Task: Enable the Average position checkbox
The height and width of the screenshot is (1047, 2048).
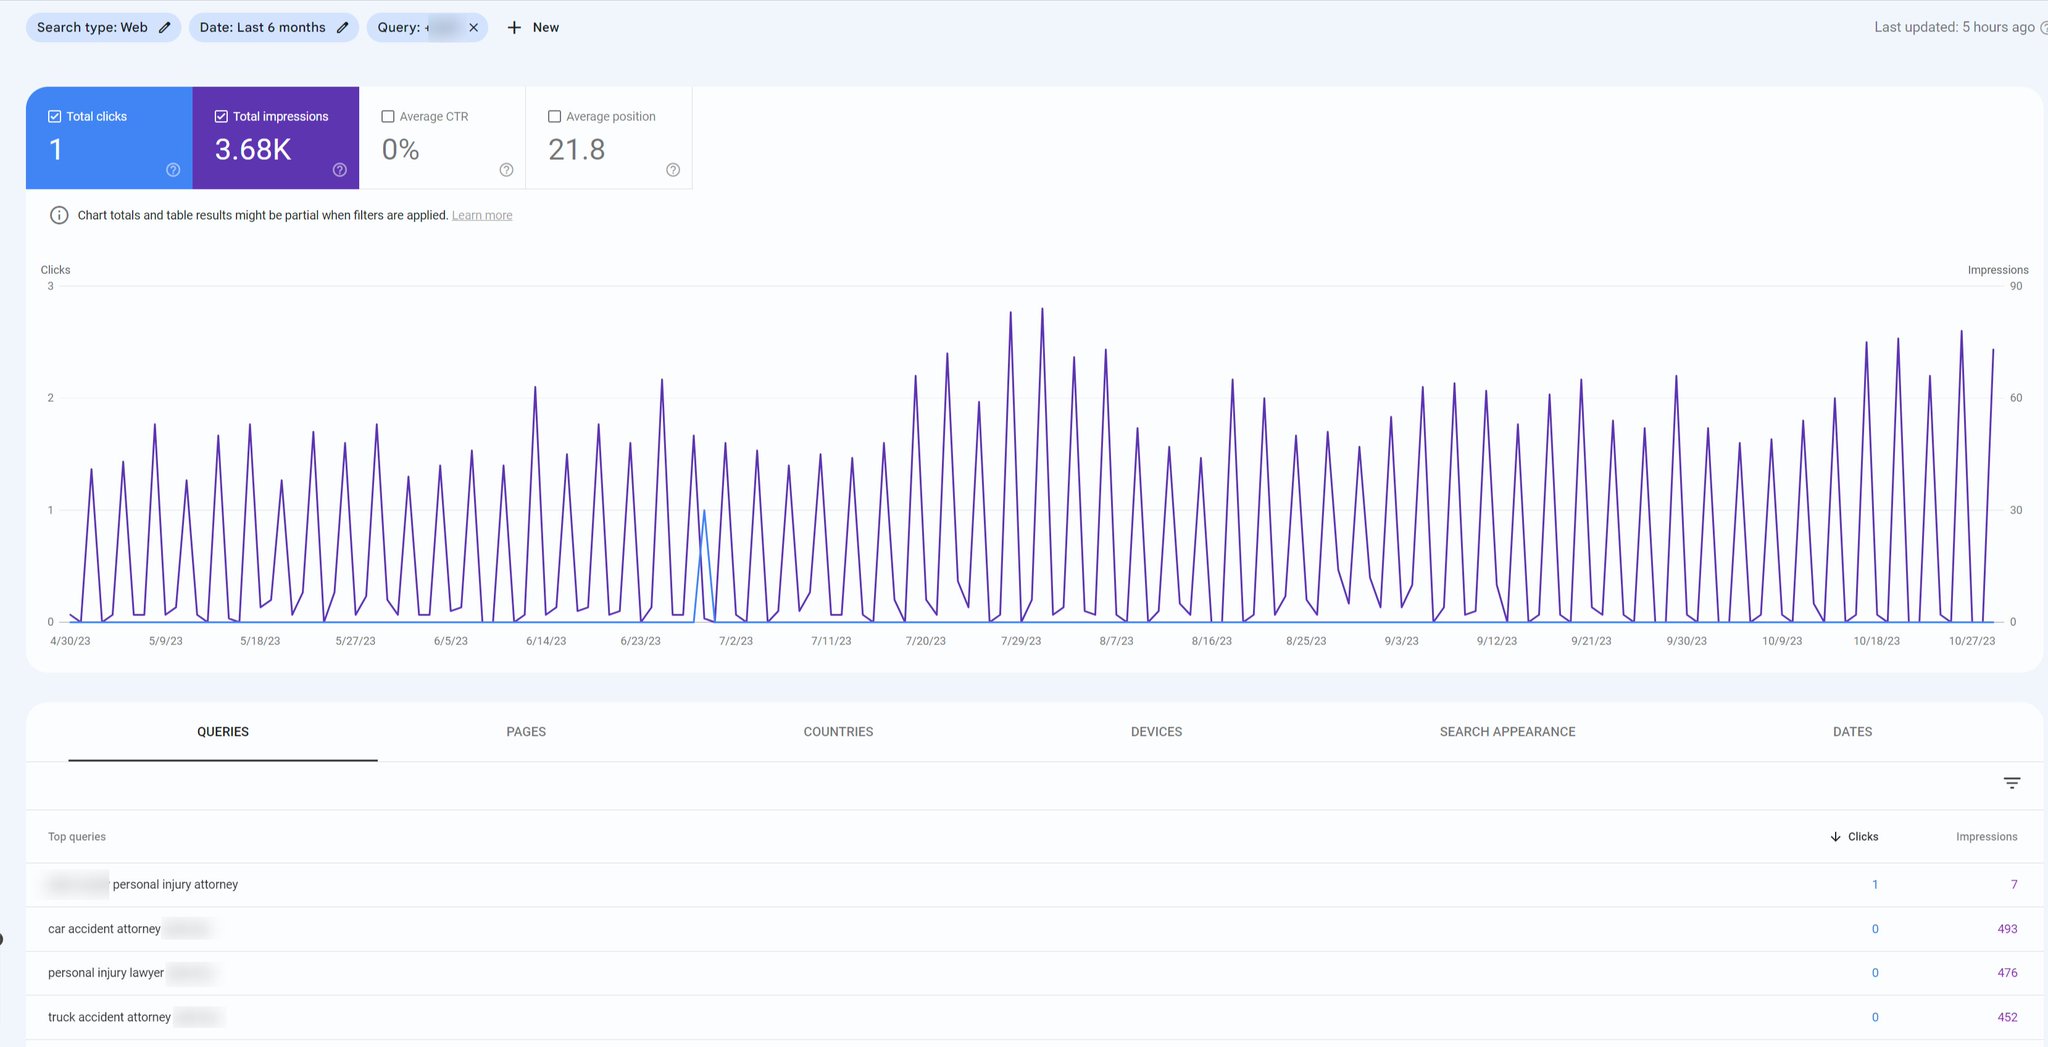Action: [x=555, y=117]
